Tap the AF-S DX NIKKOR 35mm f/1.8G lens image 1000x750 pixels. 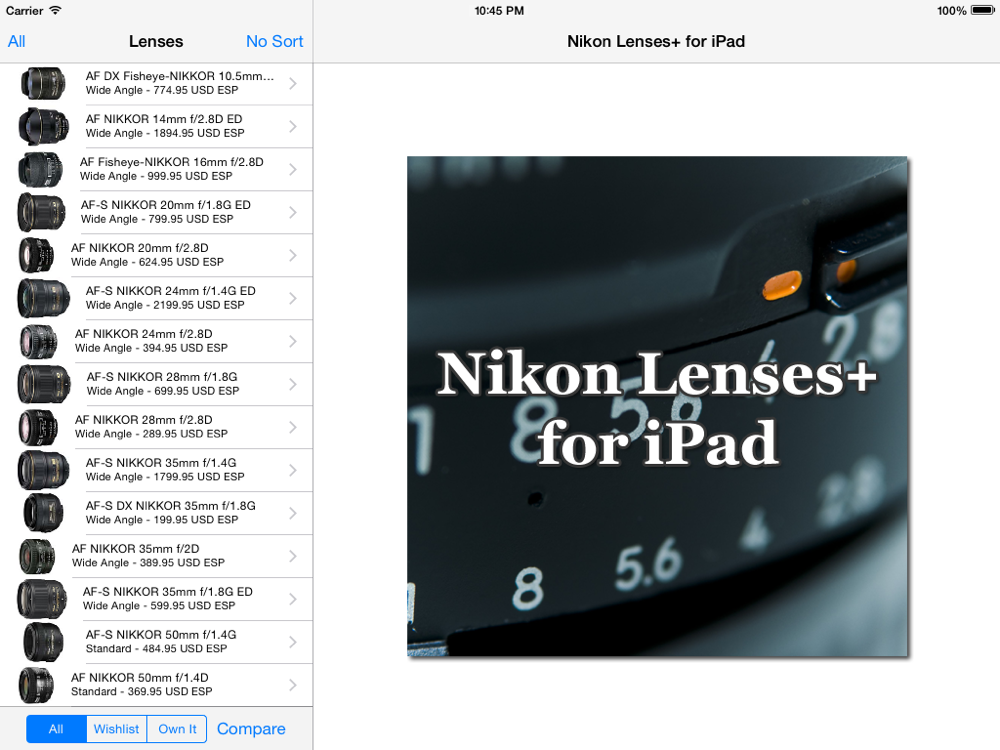(x=43, y=513)
